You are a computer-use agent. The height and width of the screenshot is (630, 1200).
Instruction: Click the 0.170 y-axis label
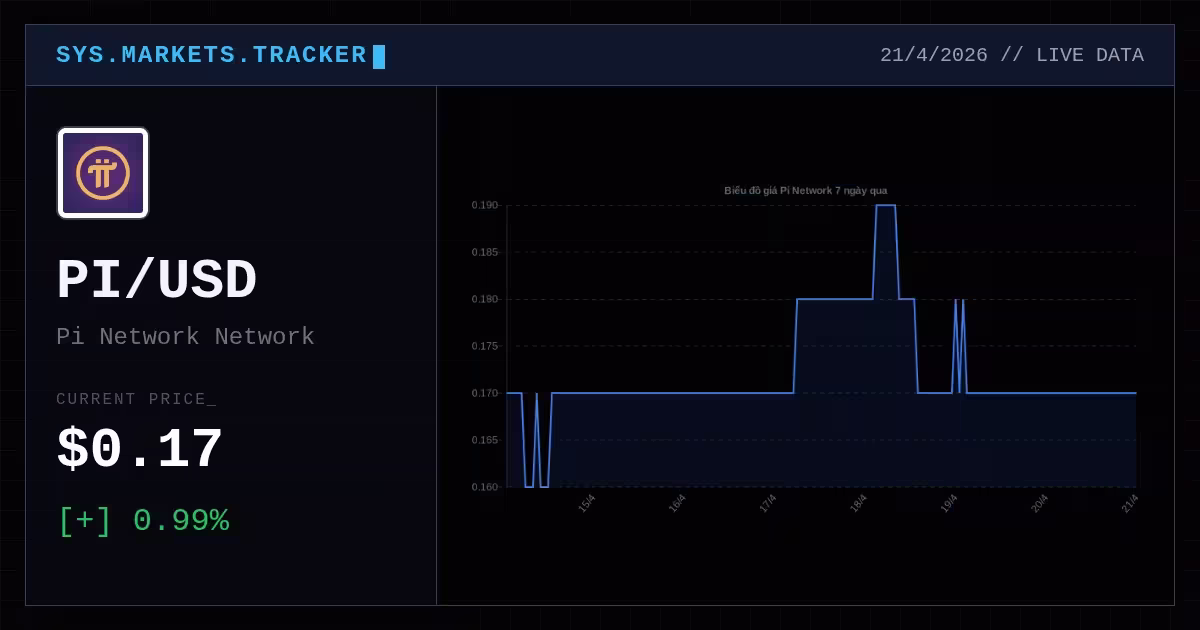[485, 393]
